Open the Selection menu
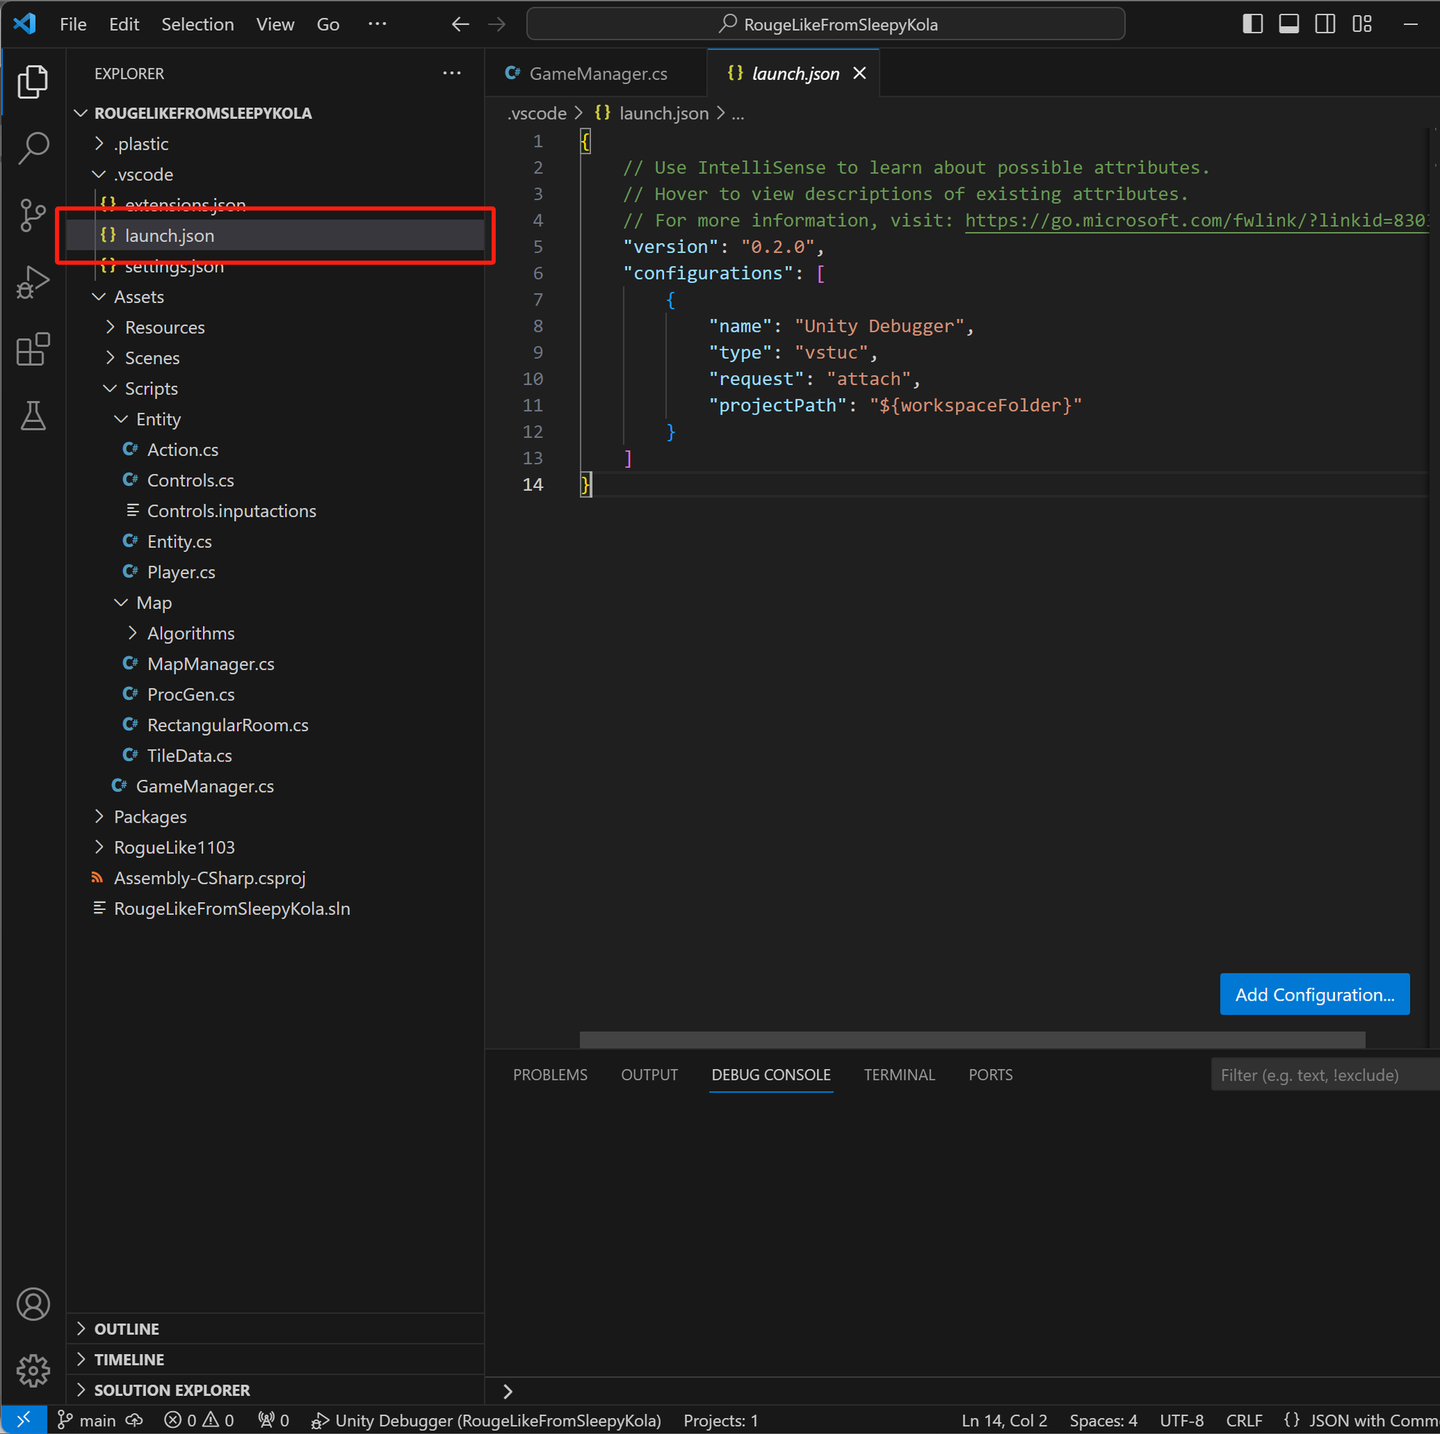 point(197,24)
